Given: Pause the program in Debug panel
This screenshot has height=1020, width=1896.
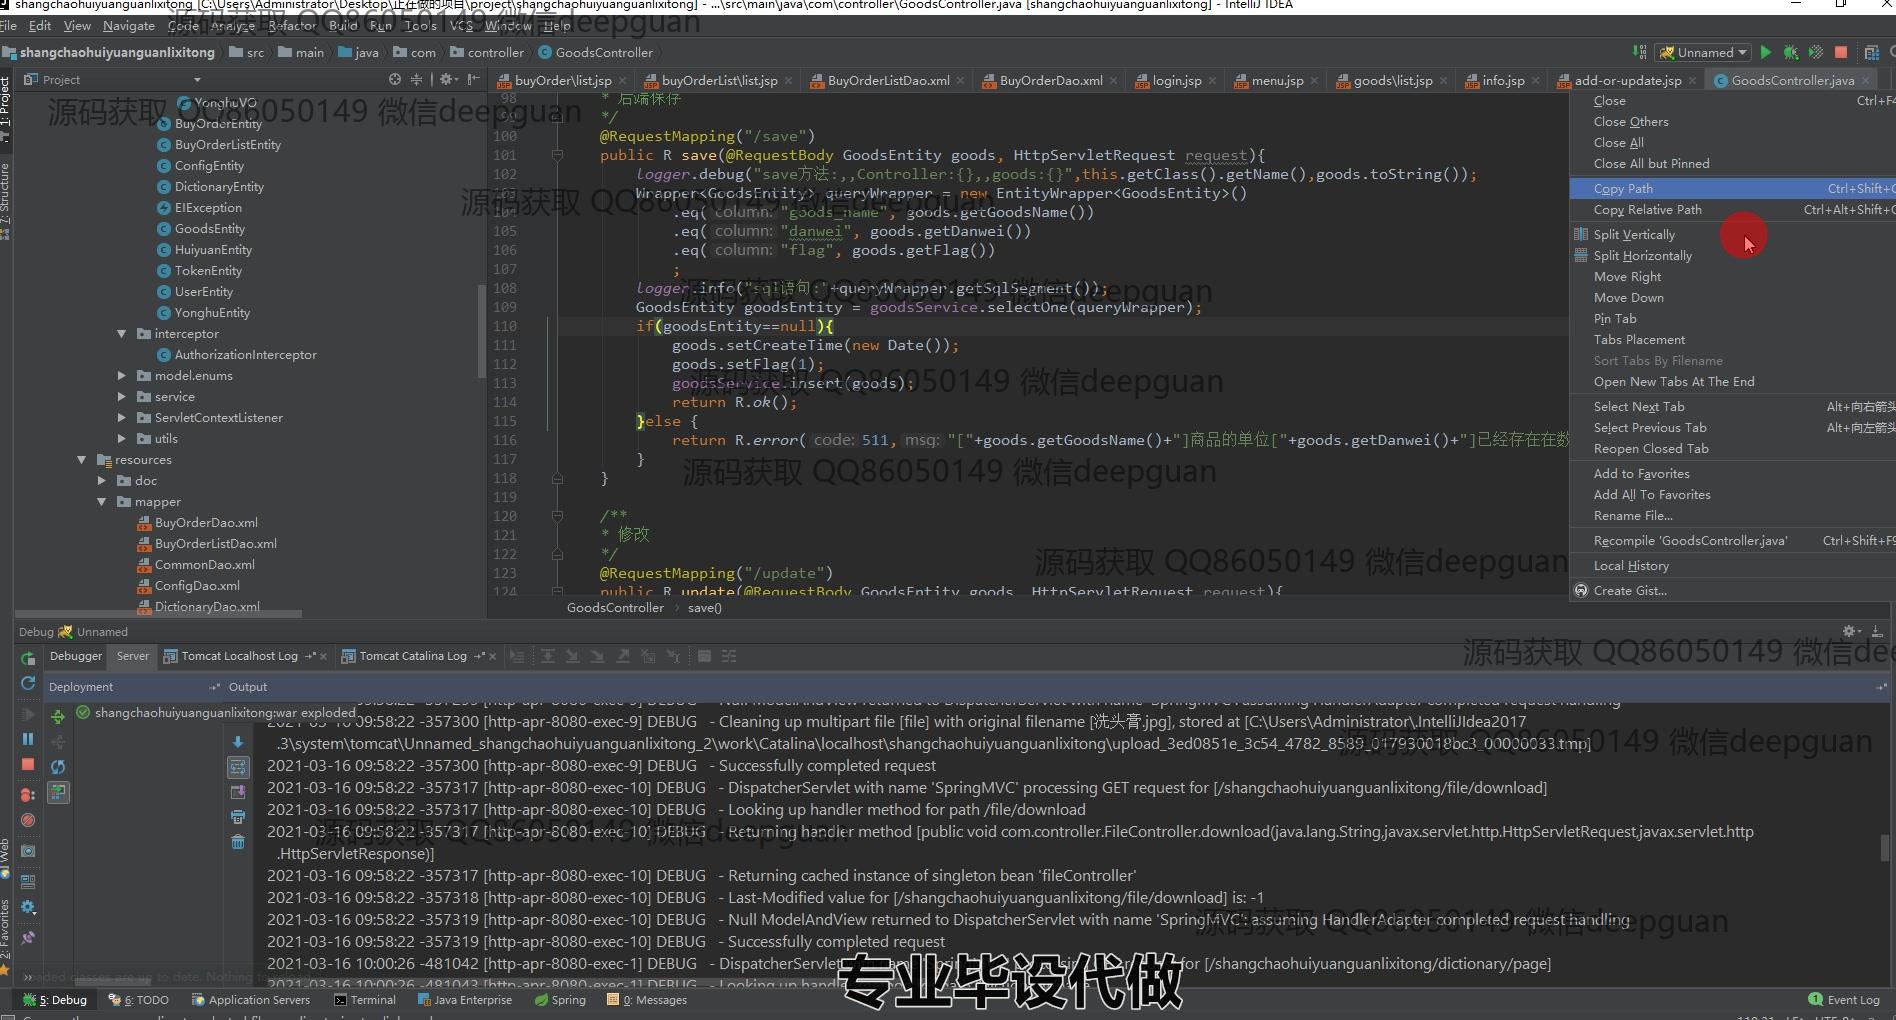Looking at the screenshot, I should [x=28, y=739].
